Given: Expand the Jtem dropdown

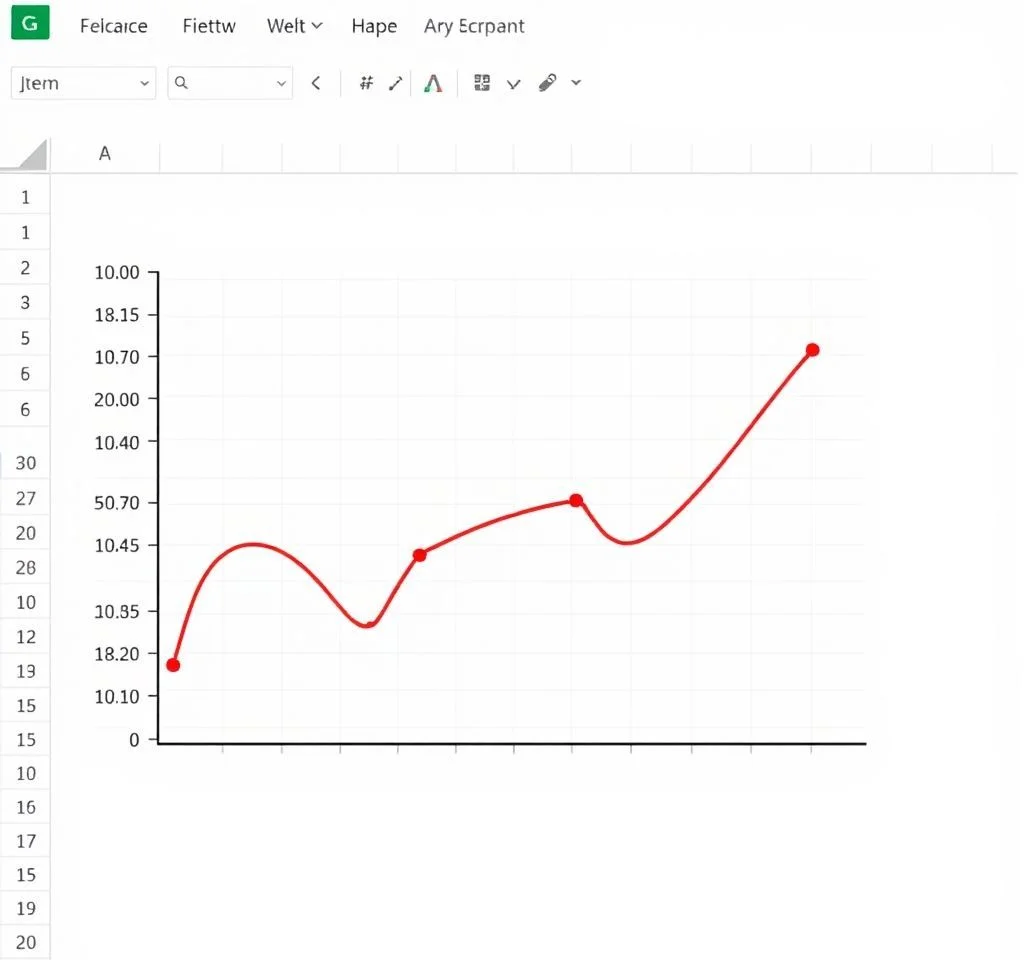Looking at the screenshot, I should [x=145, y=84].
